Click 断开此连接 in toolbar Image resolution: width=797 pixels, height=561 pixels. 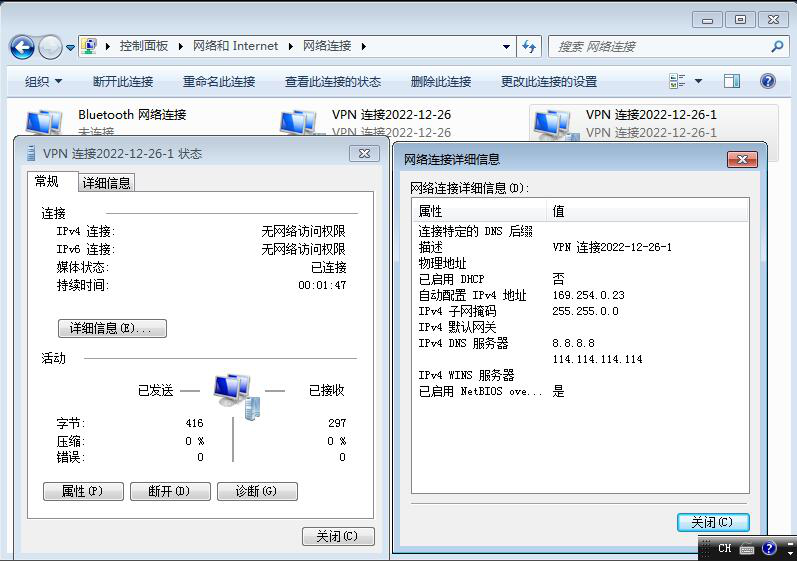[x=123, y=81]
